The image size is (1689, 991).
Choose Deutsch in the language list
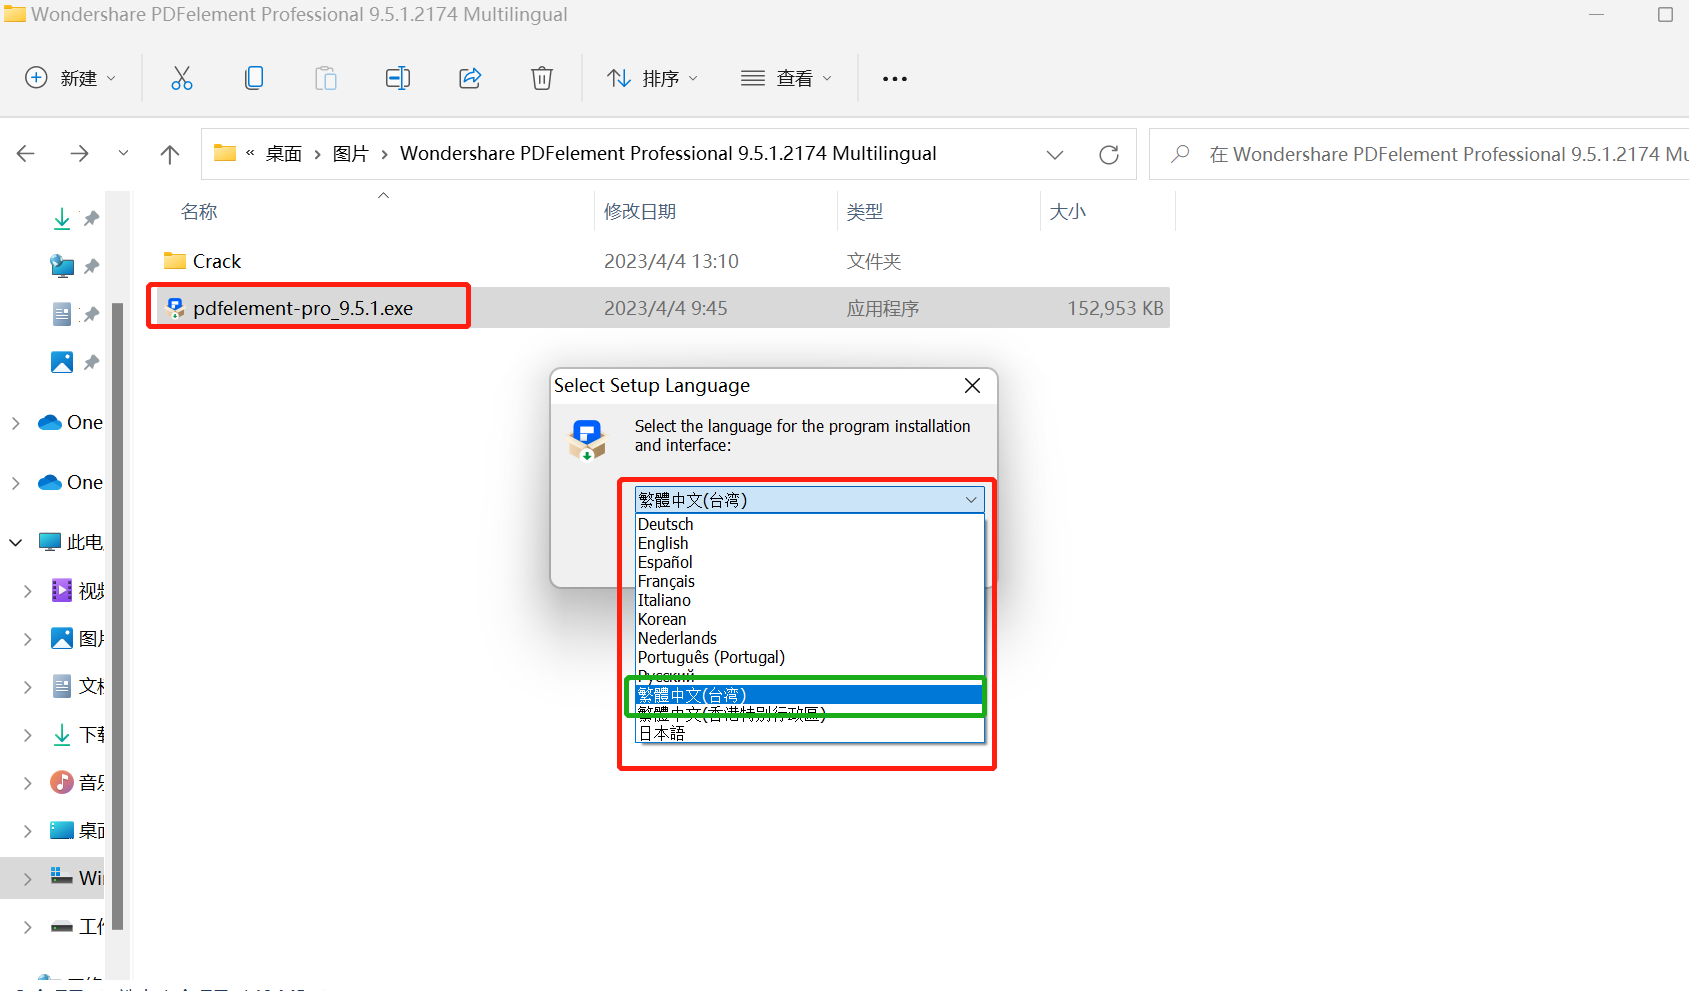tap(665, 524)
